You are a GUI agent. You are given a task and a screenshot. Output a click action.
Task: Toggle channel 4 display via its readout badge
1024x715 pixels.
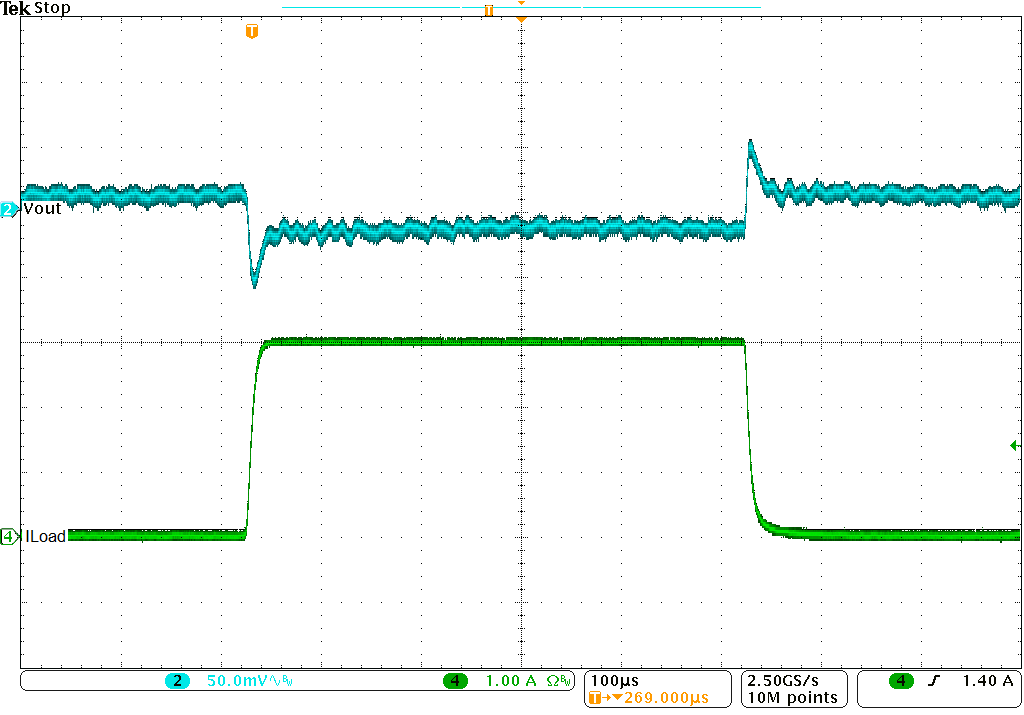[455, 678]
